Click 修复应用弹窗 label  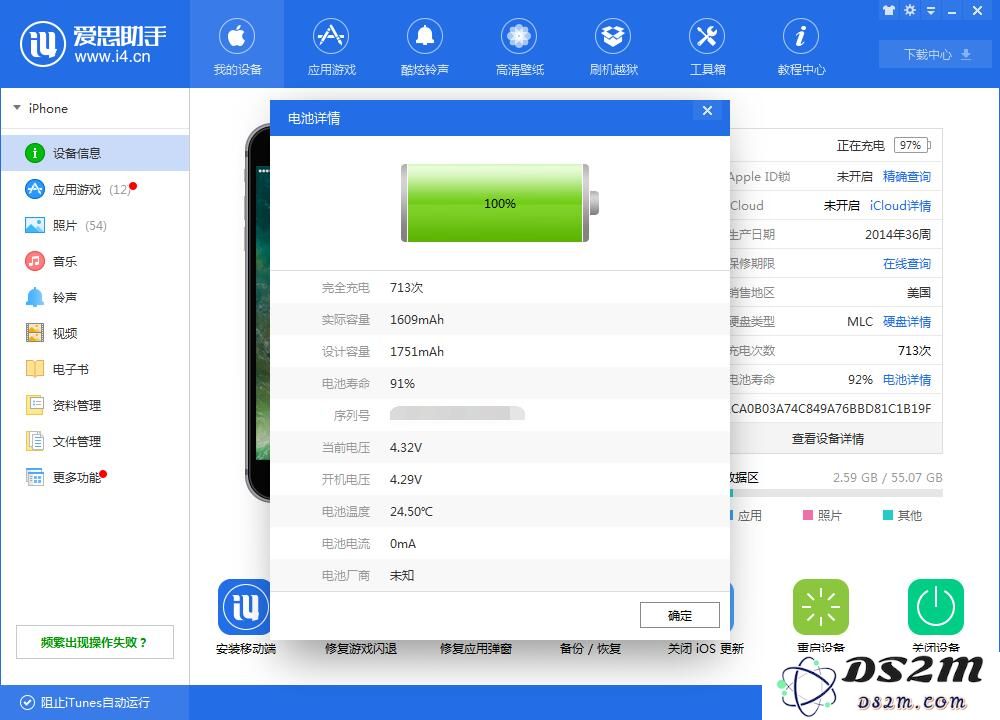[x=476, y=649]
